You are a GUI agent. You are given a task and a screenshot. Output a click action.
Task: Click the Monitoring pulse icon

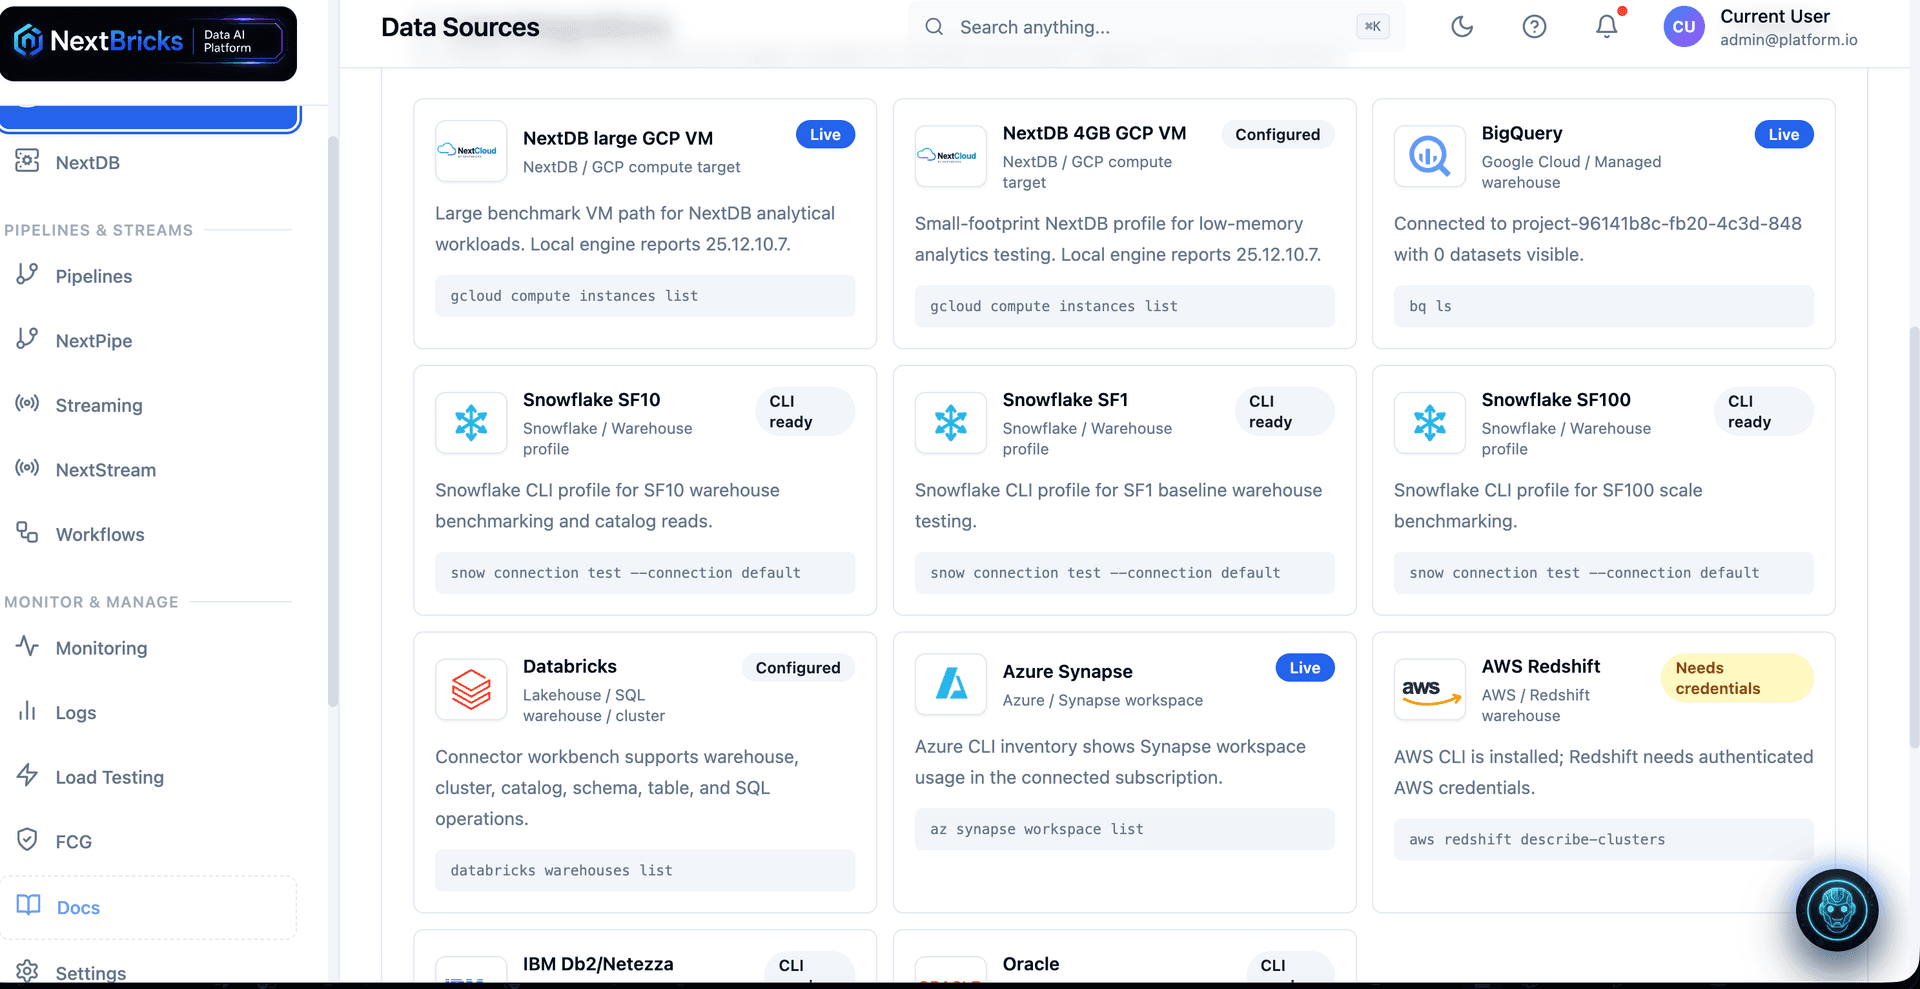(x=27, y=646)
